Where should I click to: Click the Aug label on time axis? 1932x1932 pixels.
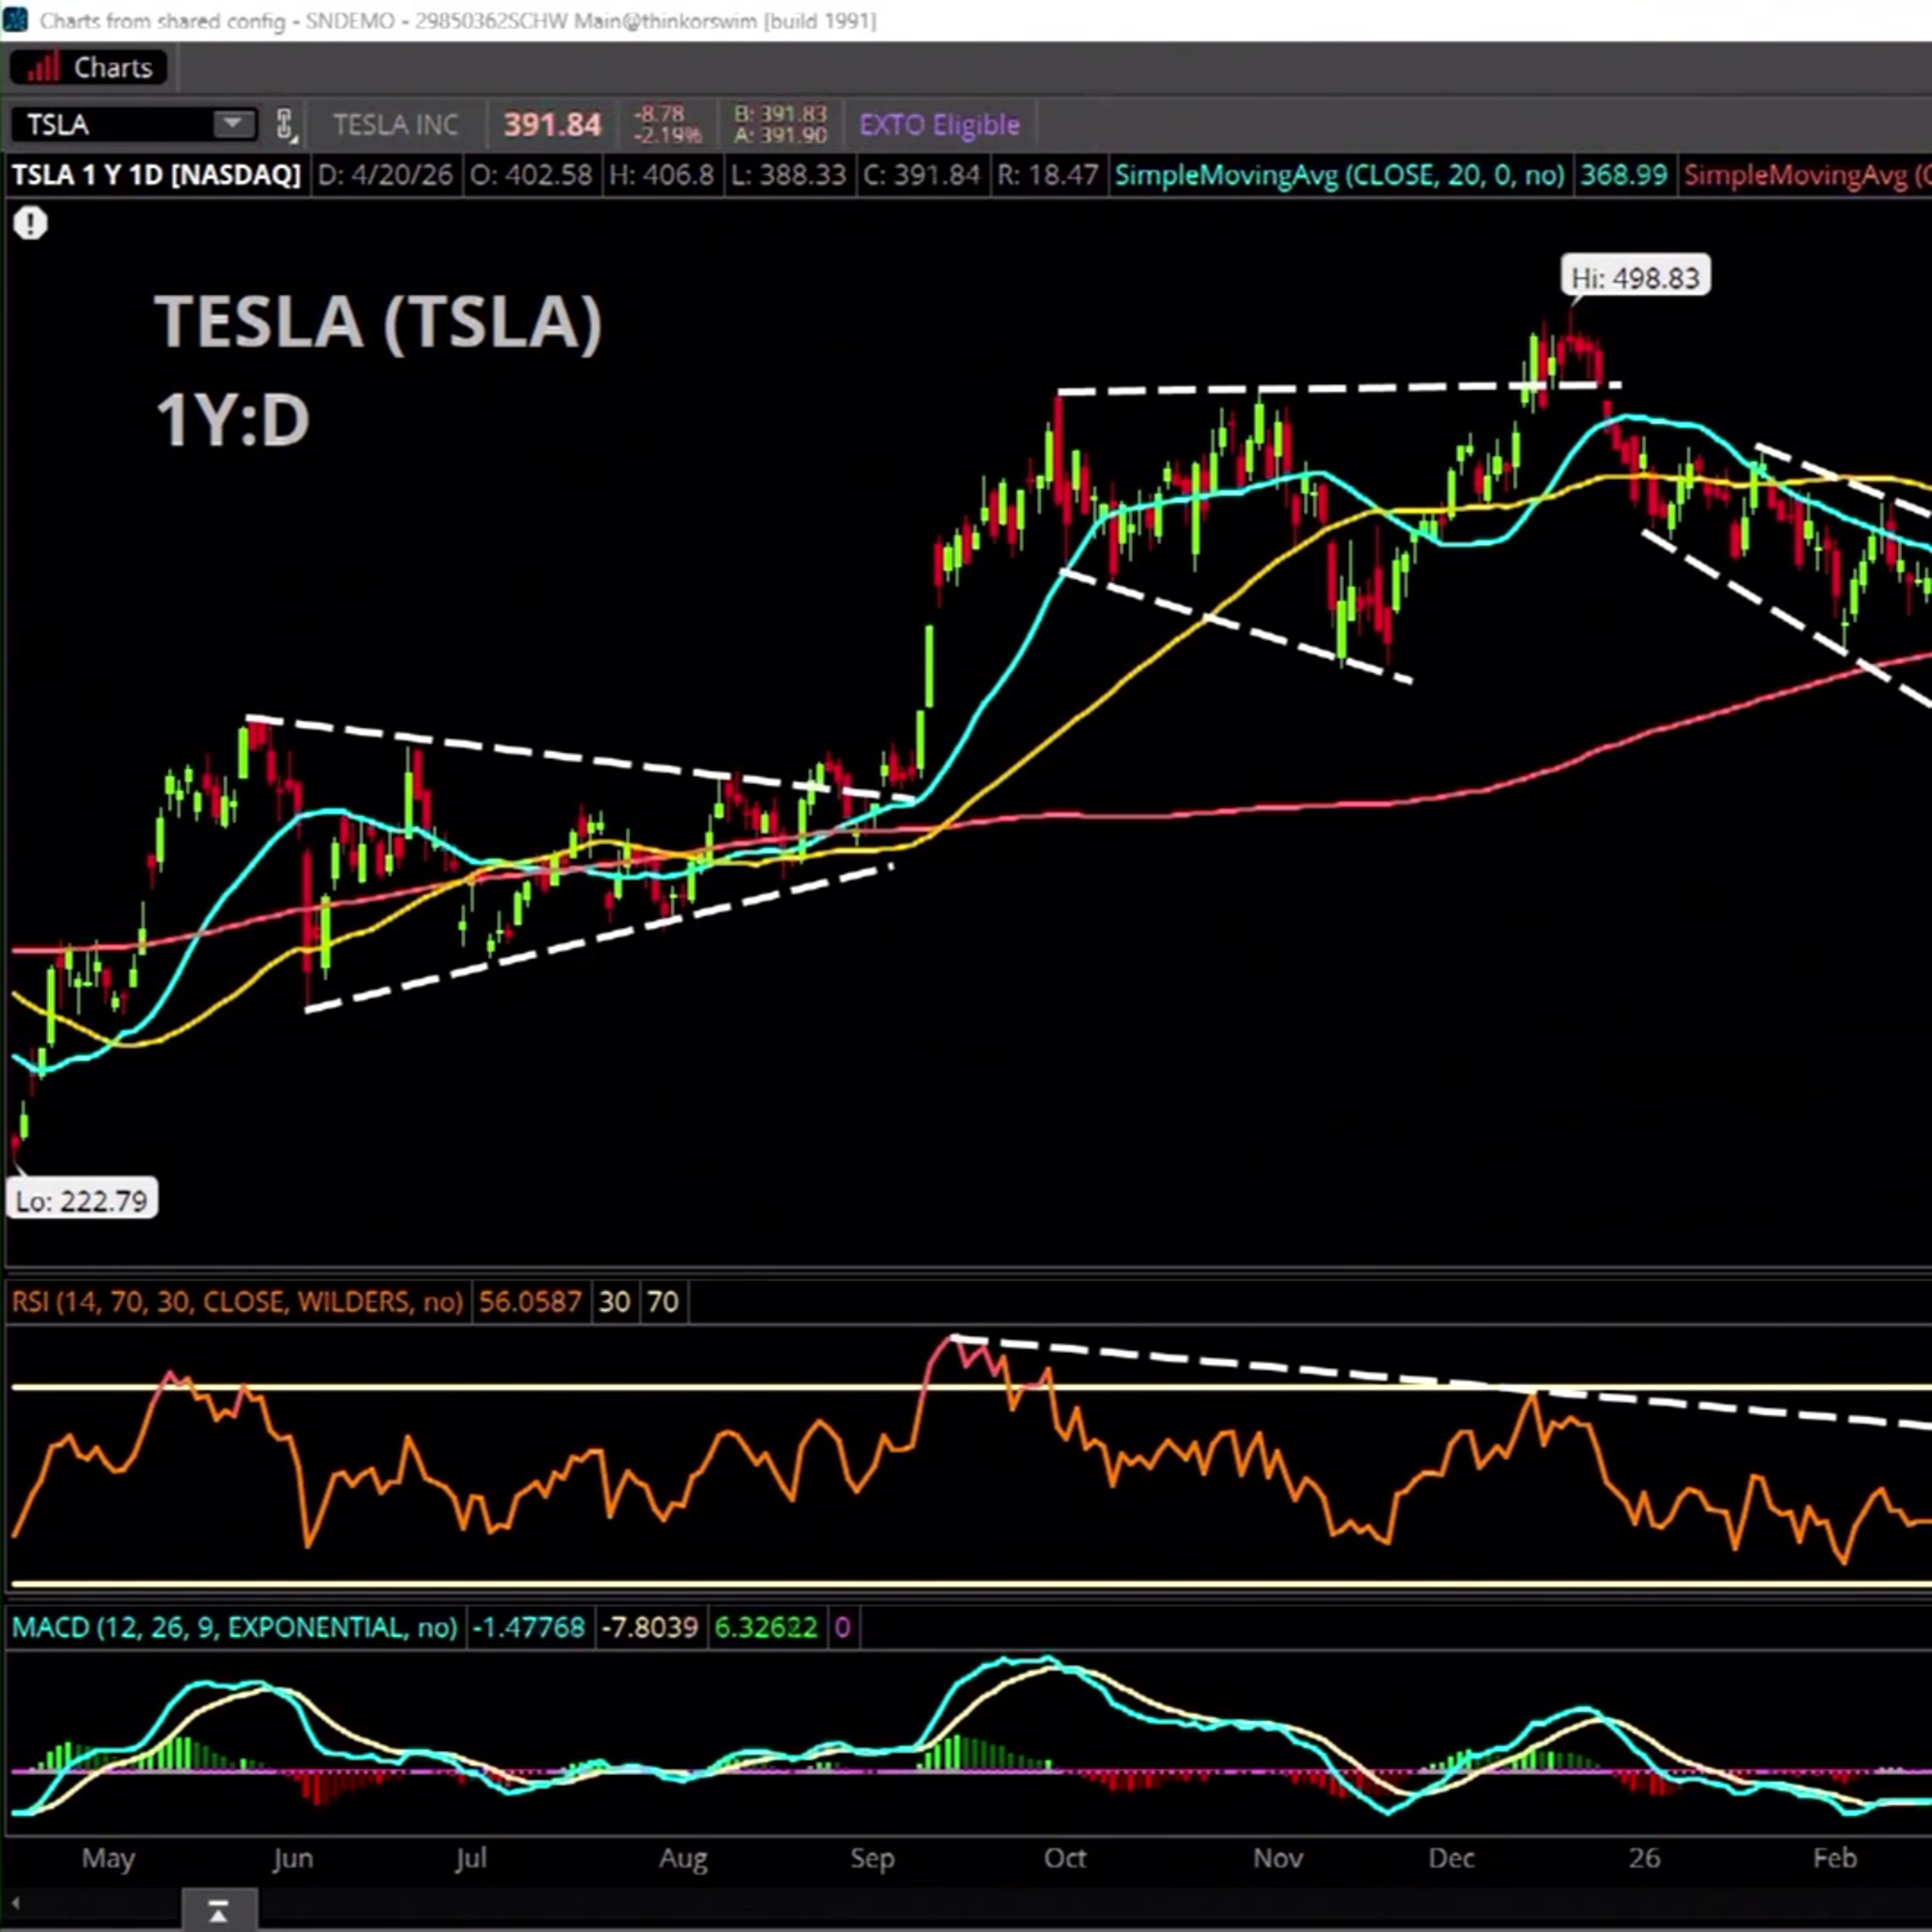[683, 1858]
